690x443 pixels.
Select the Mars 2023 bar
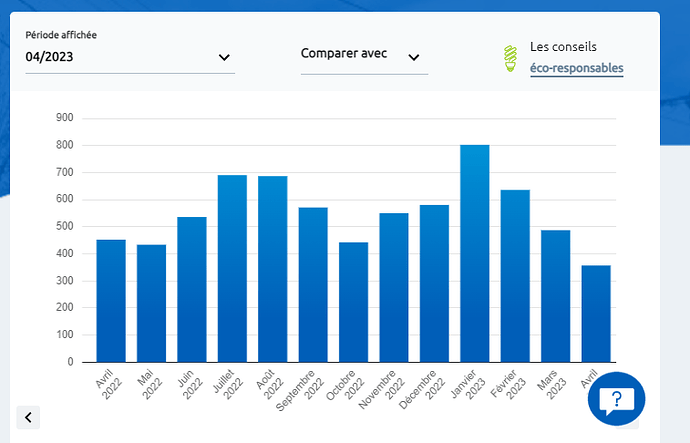click(x=555, y=296)
